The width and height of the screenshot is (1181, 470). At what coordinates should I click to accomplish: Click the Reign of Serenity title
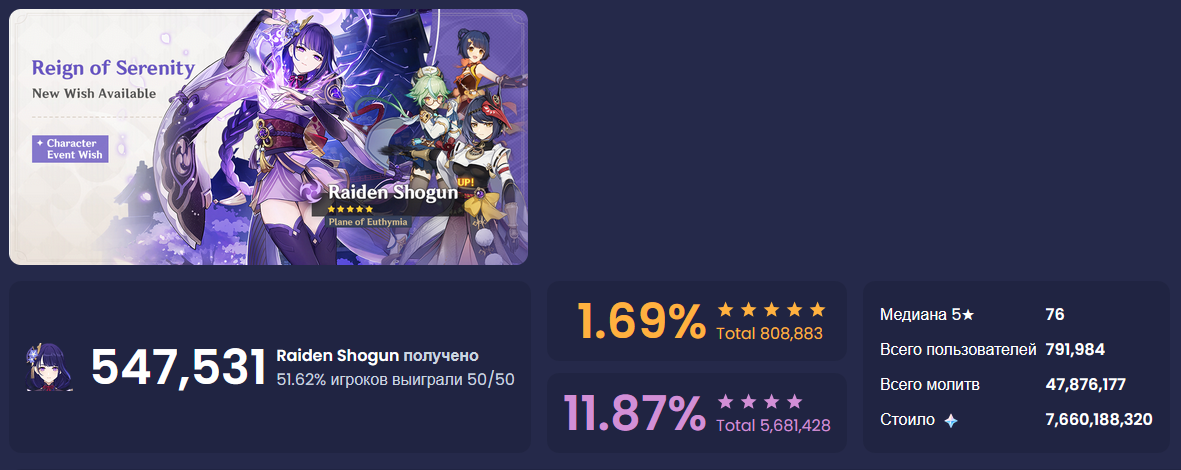click(x=113, y=68)
